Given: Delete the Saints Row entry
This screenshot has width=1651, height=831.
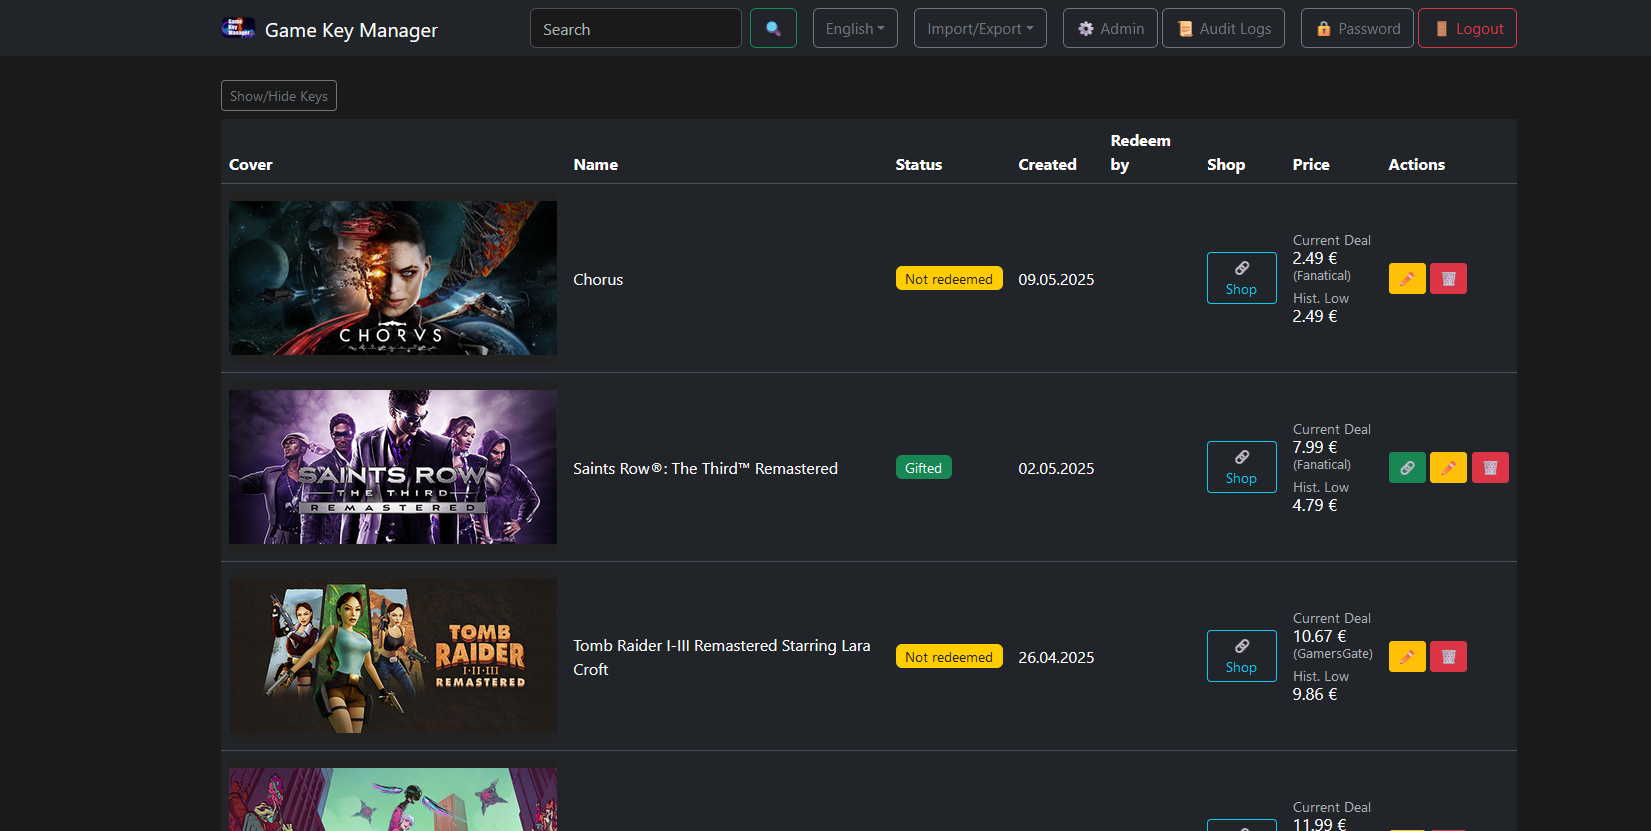Looking at the screenshot, I should pos(1490,468).
